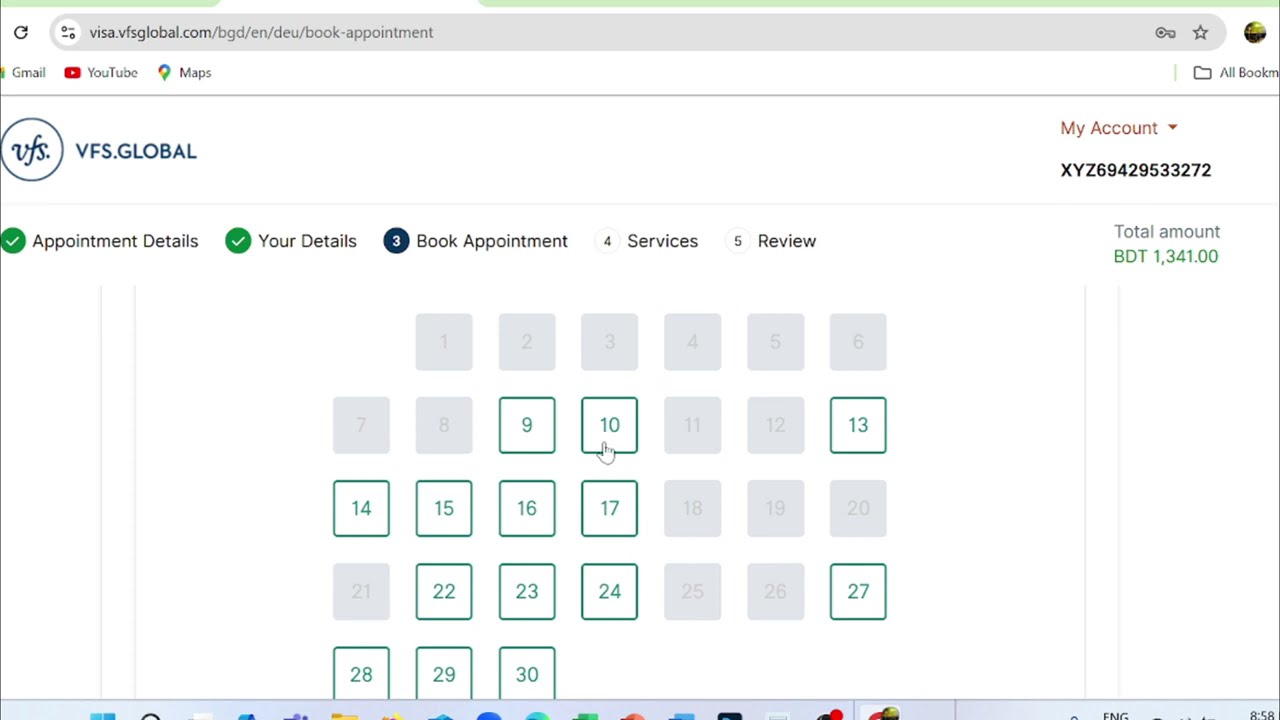
Task: Select the Book Appointment step
Action: [x=492, y=241]
